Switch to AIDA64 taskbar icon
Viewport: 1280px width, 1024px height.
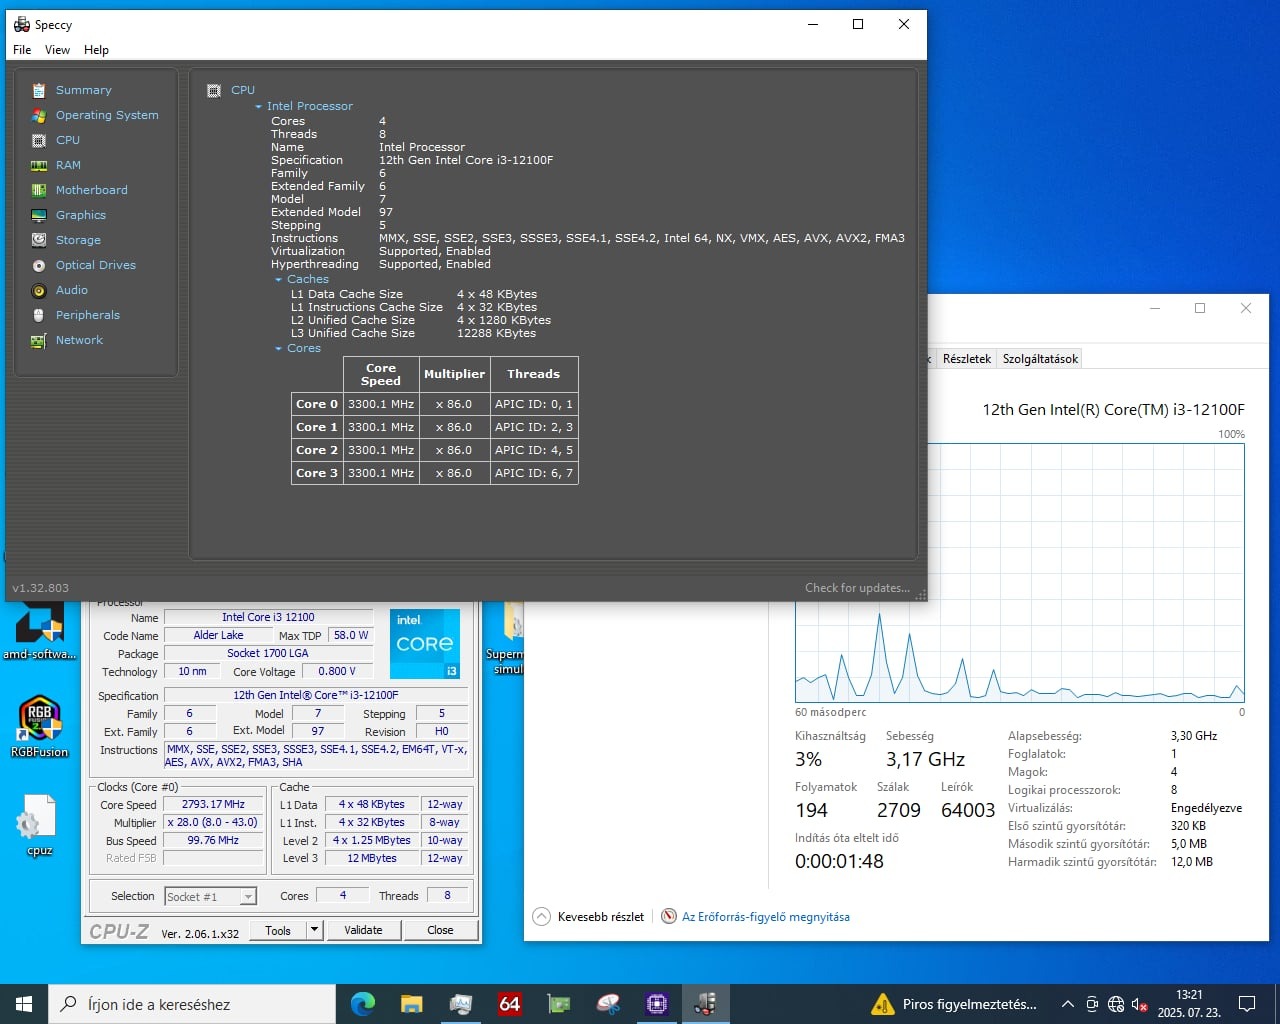pos(509,1003)
